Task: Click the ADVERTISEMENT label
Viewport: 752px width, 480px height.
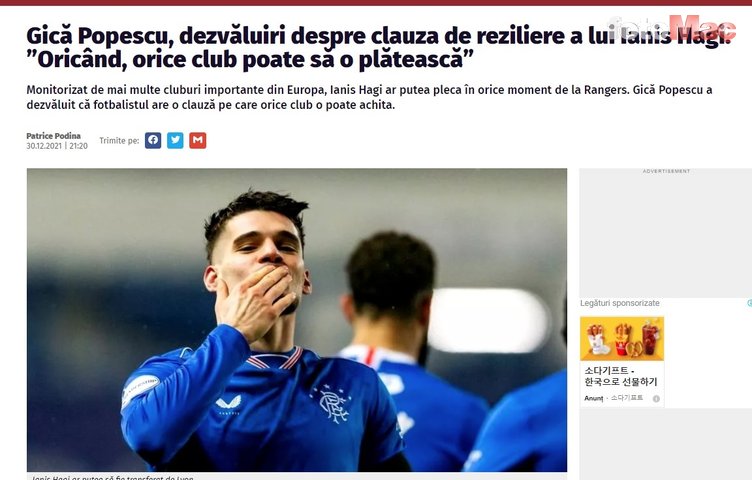Action: 666,171
